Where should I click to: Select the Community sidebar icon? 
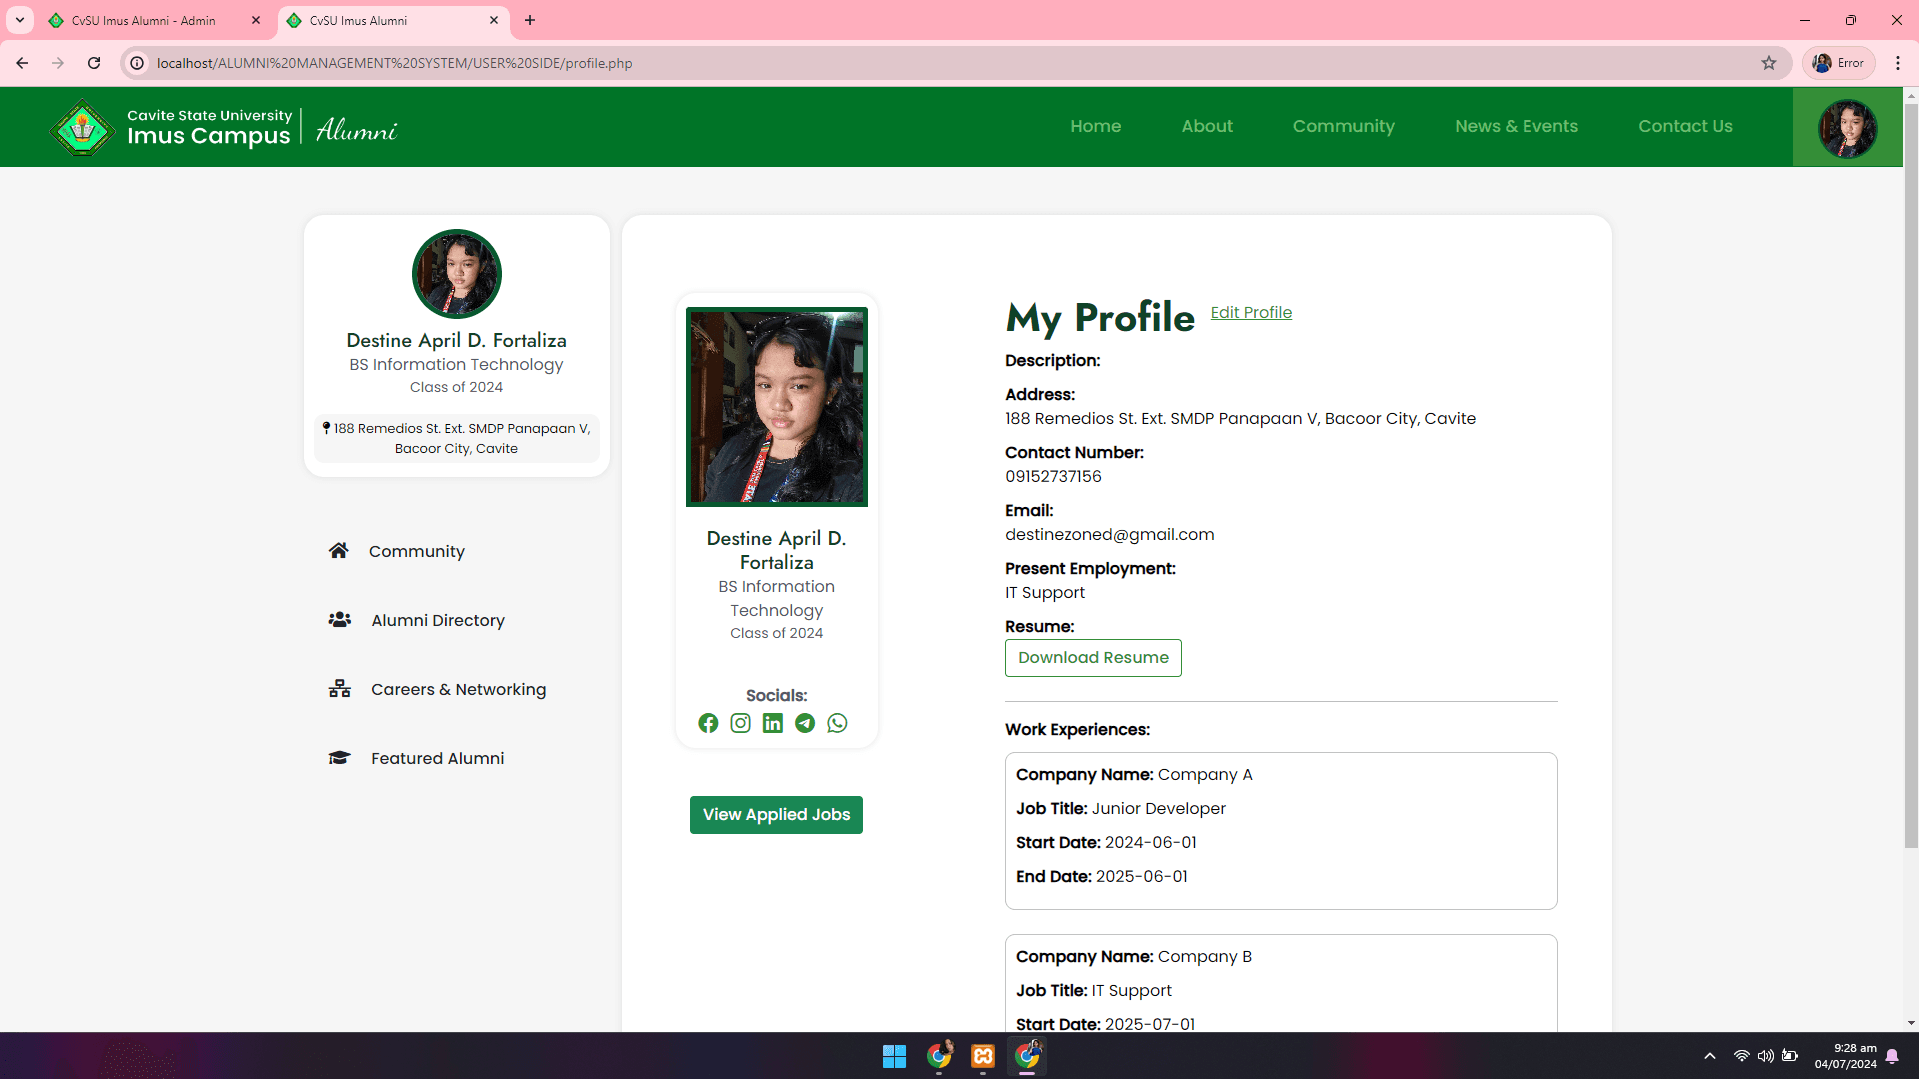(x=338, y=550)
